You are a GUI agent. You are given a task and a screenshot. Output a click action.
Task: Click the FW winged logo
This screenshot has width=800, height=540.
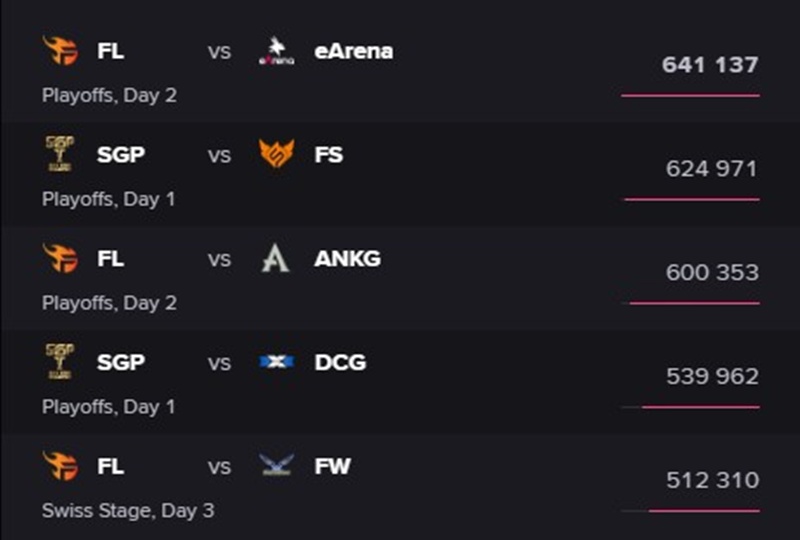pyautogui.click(x=277, y=465)
